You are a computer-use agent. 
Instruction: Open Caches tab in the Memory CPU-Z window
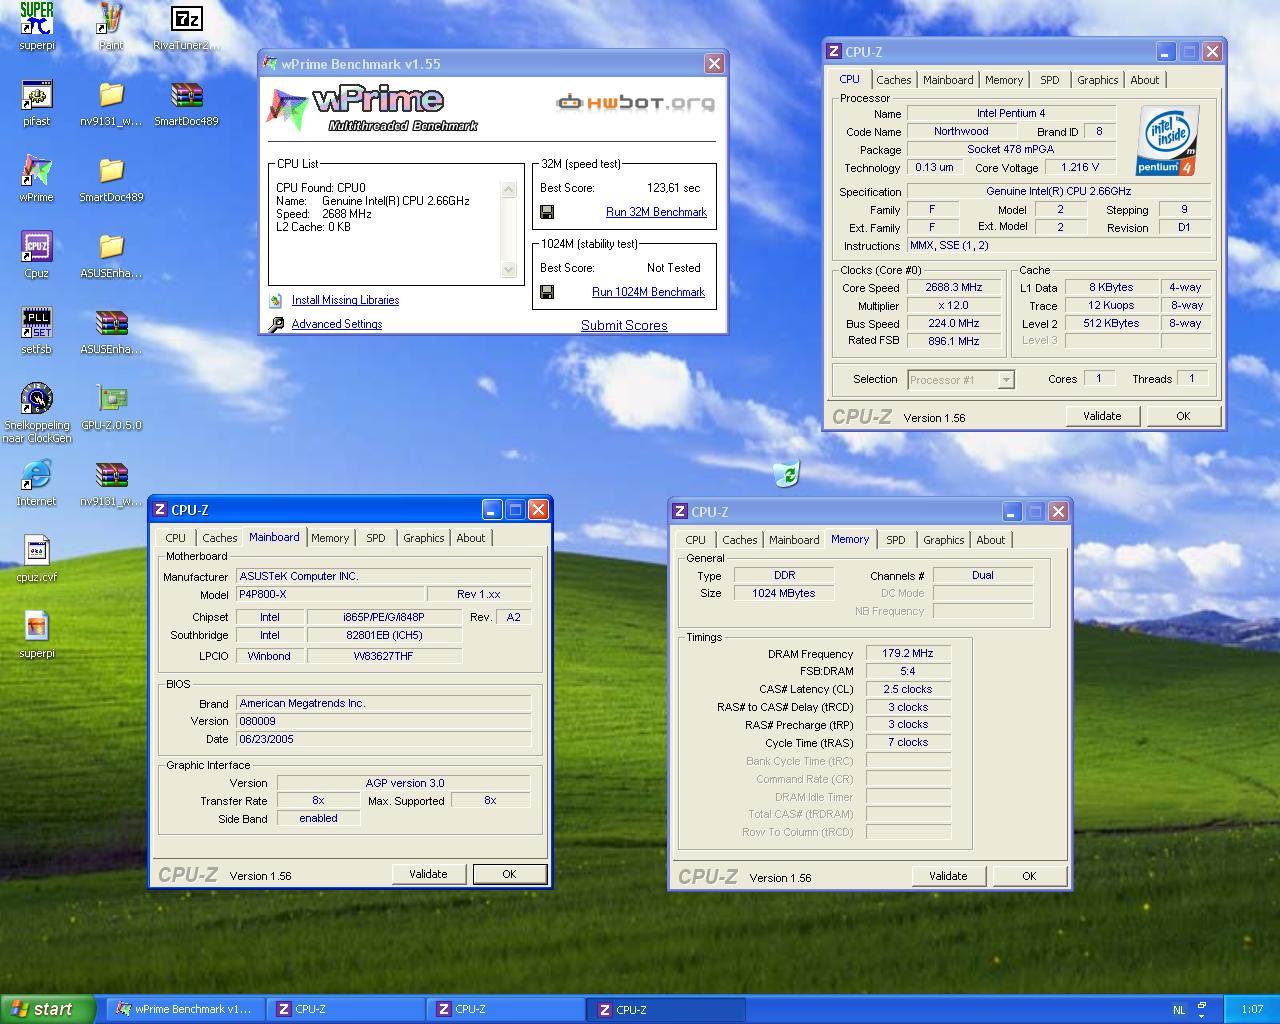[x=740, y=540]
